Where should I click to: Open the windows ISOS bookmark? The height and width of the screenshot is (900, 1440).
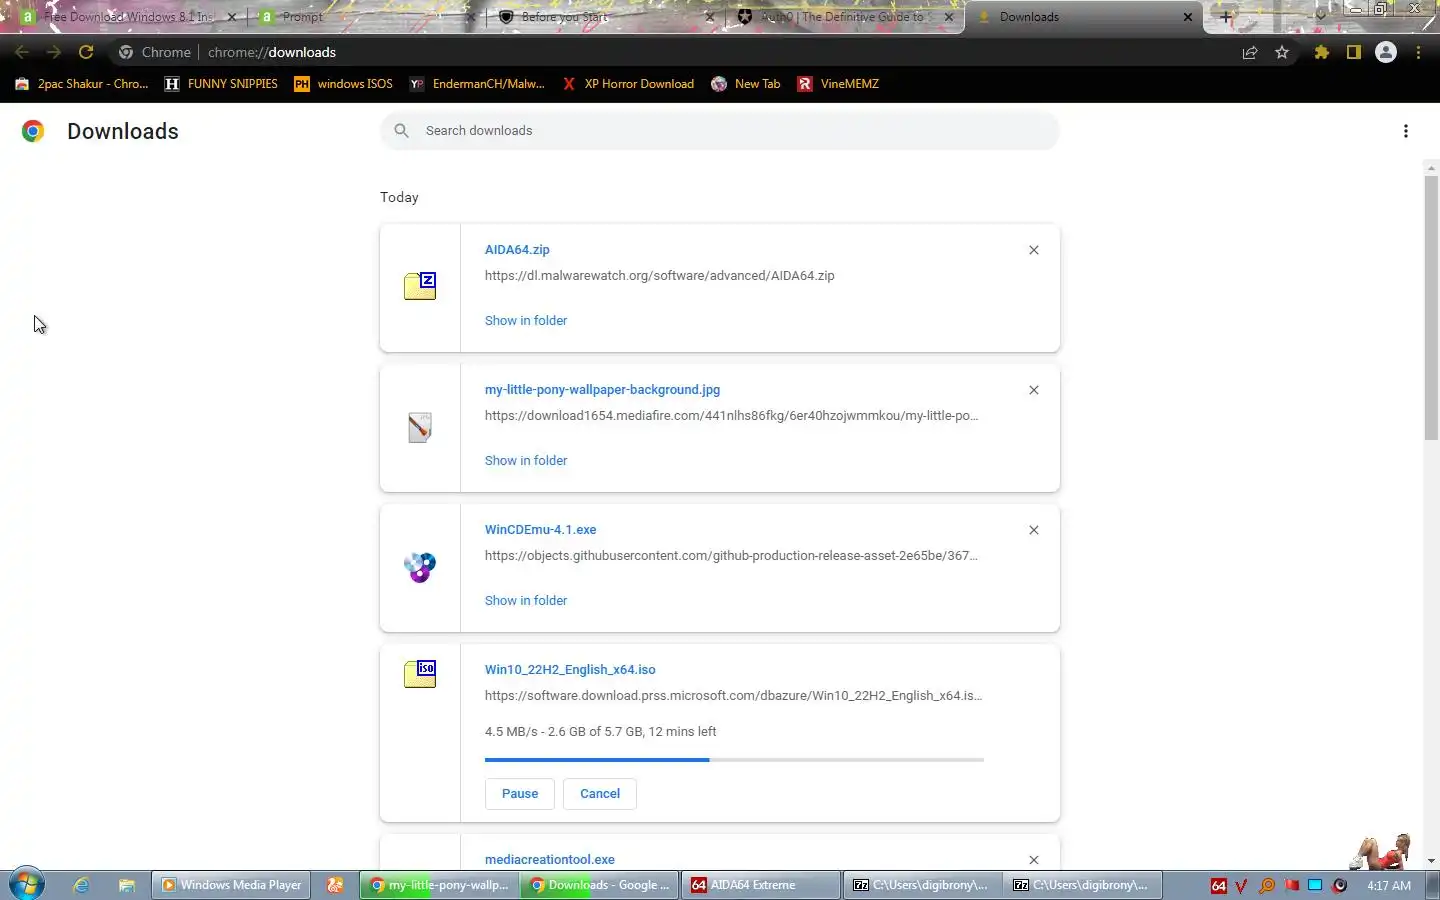tap(343, 84)
